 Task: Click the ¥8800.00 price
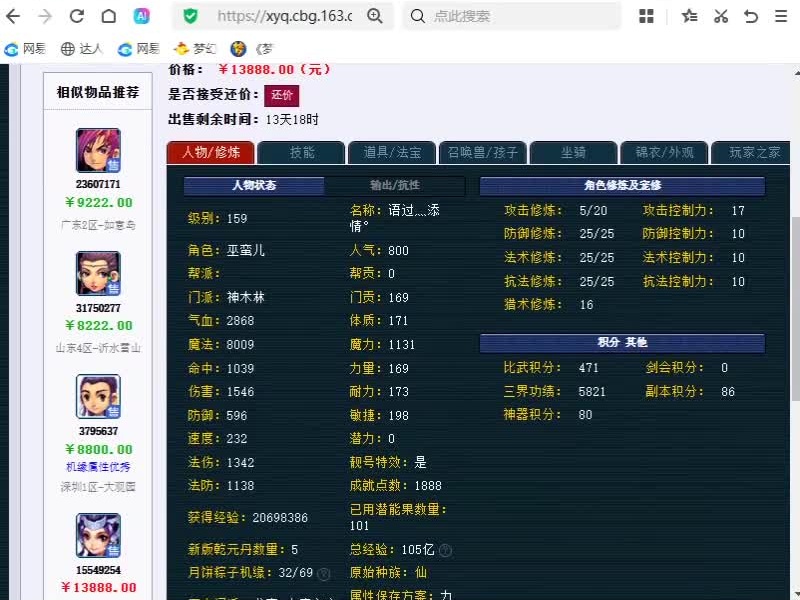pos(98,449)
